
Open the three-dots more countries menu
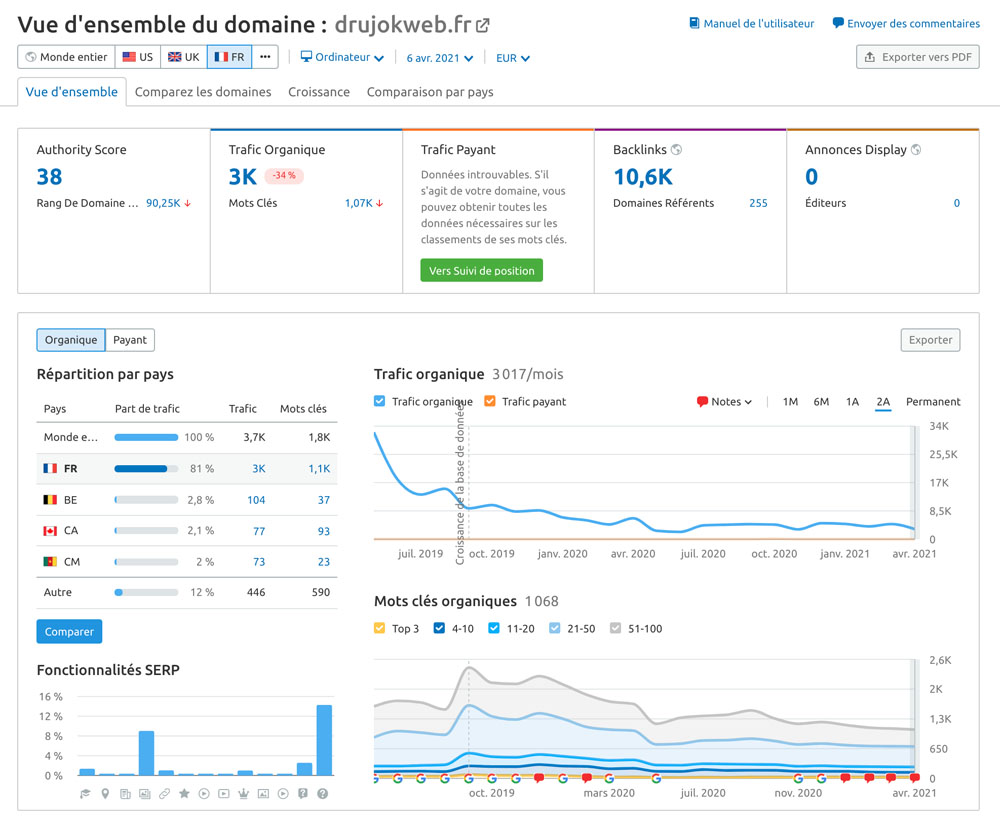265,57
